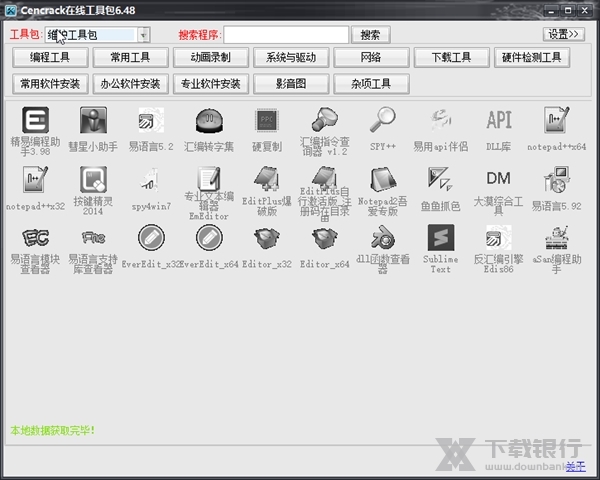Open 易语言5.92 icon

pyautogui.click(x=556, y=179)
